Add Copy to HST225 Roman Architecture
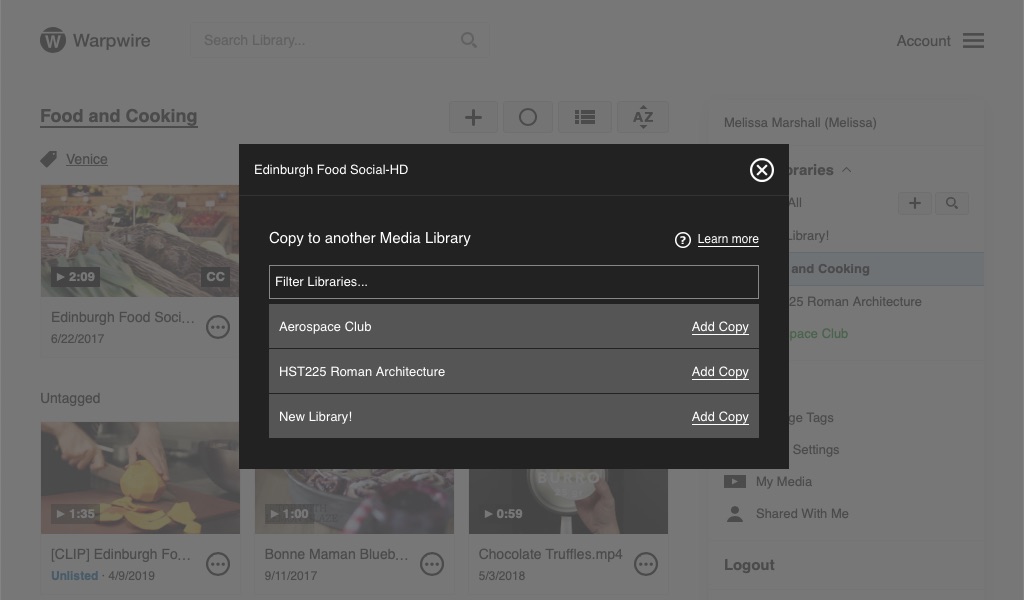This screenshot has height=600, width=1024. pyautogui.click(x=720, y=371)
